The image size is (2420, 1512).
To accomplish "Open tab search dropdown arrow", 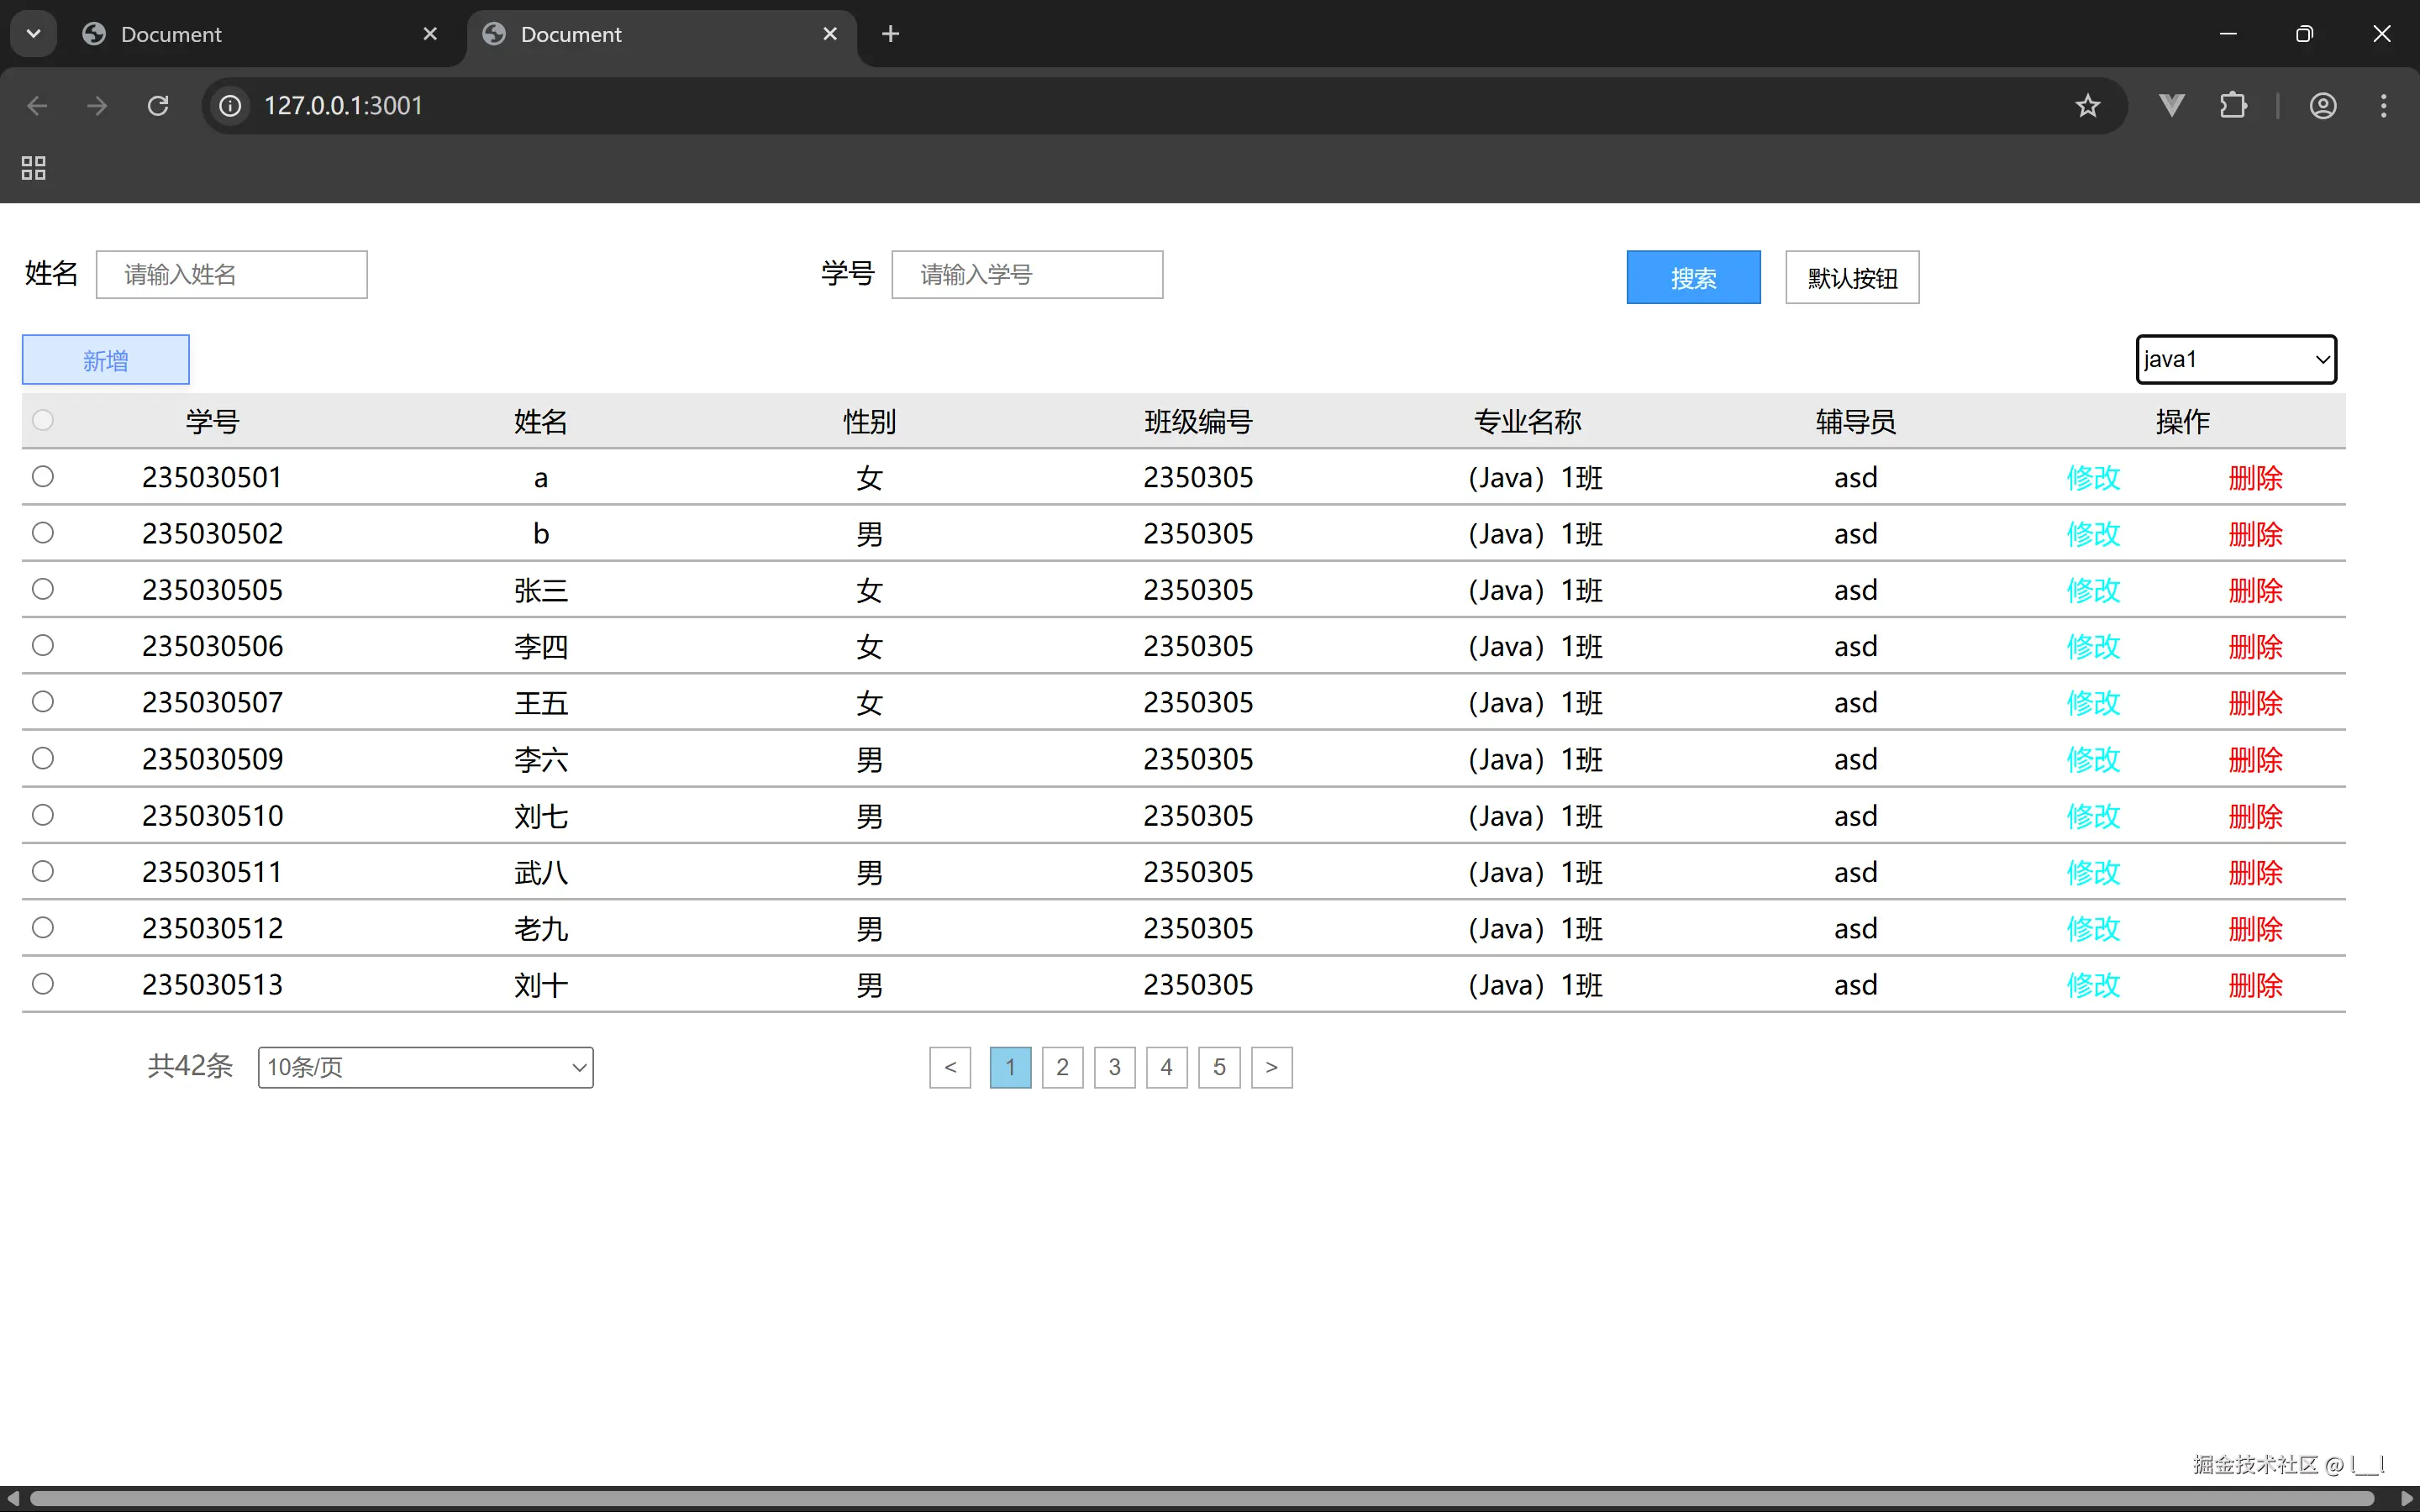I will (x=33, y=34).
